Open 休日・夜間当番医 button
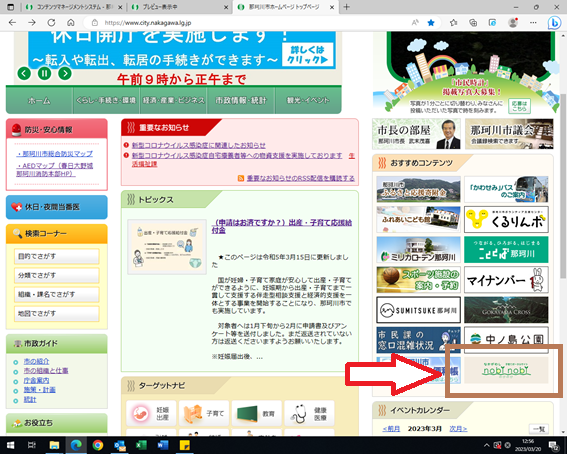The width and height of the screenshot is (567, 454). click(x=57, y=207)
